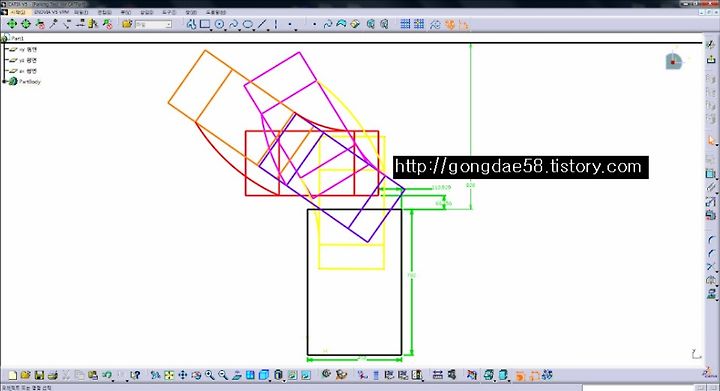Click the What's This help icon
This screenshot has height=391, width=720.
[x=135, y=375]
